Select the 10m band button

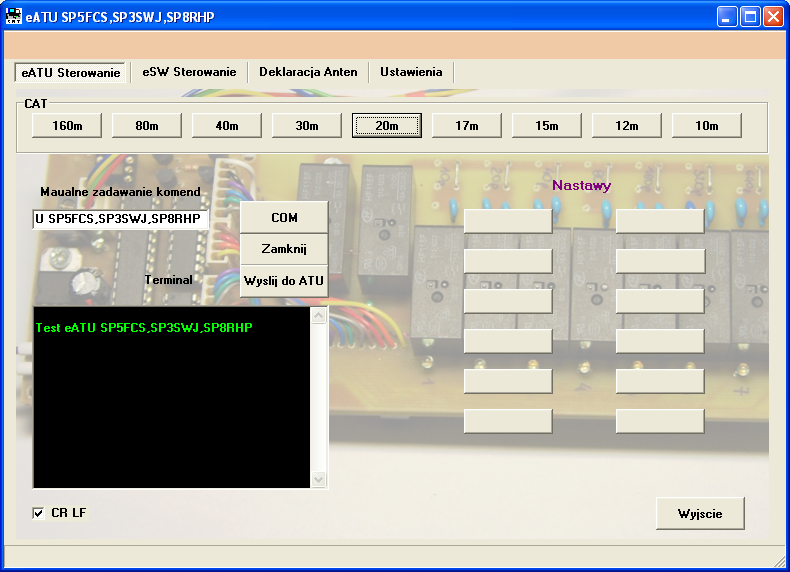[707, 125]
